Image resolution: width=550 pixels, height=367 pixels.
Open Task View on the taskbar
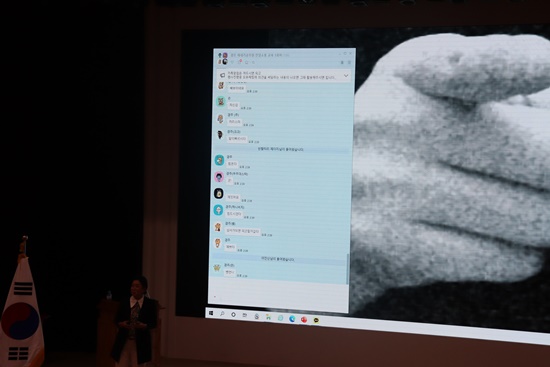pos(233,314)
